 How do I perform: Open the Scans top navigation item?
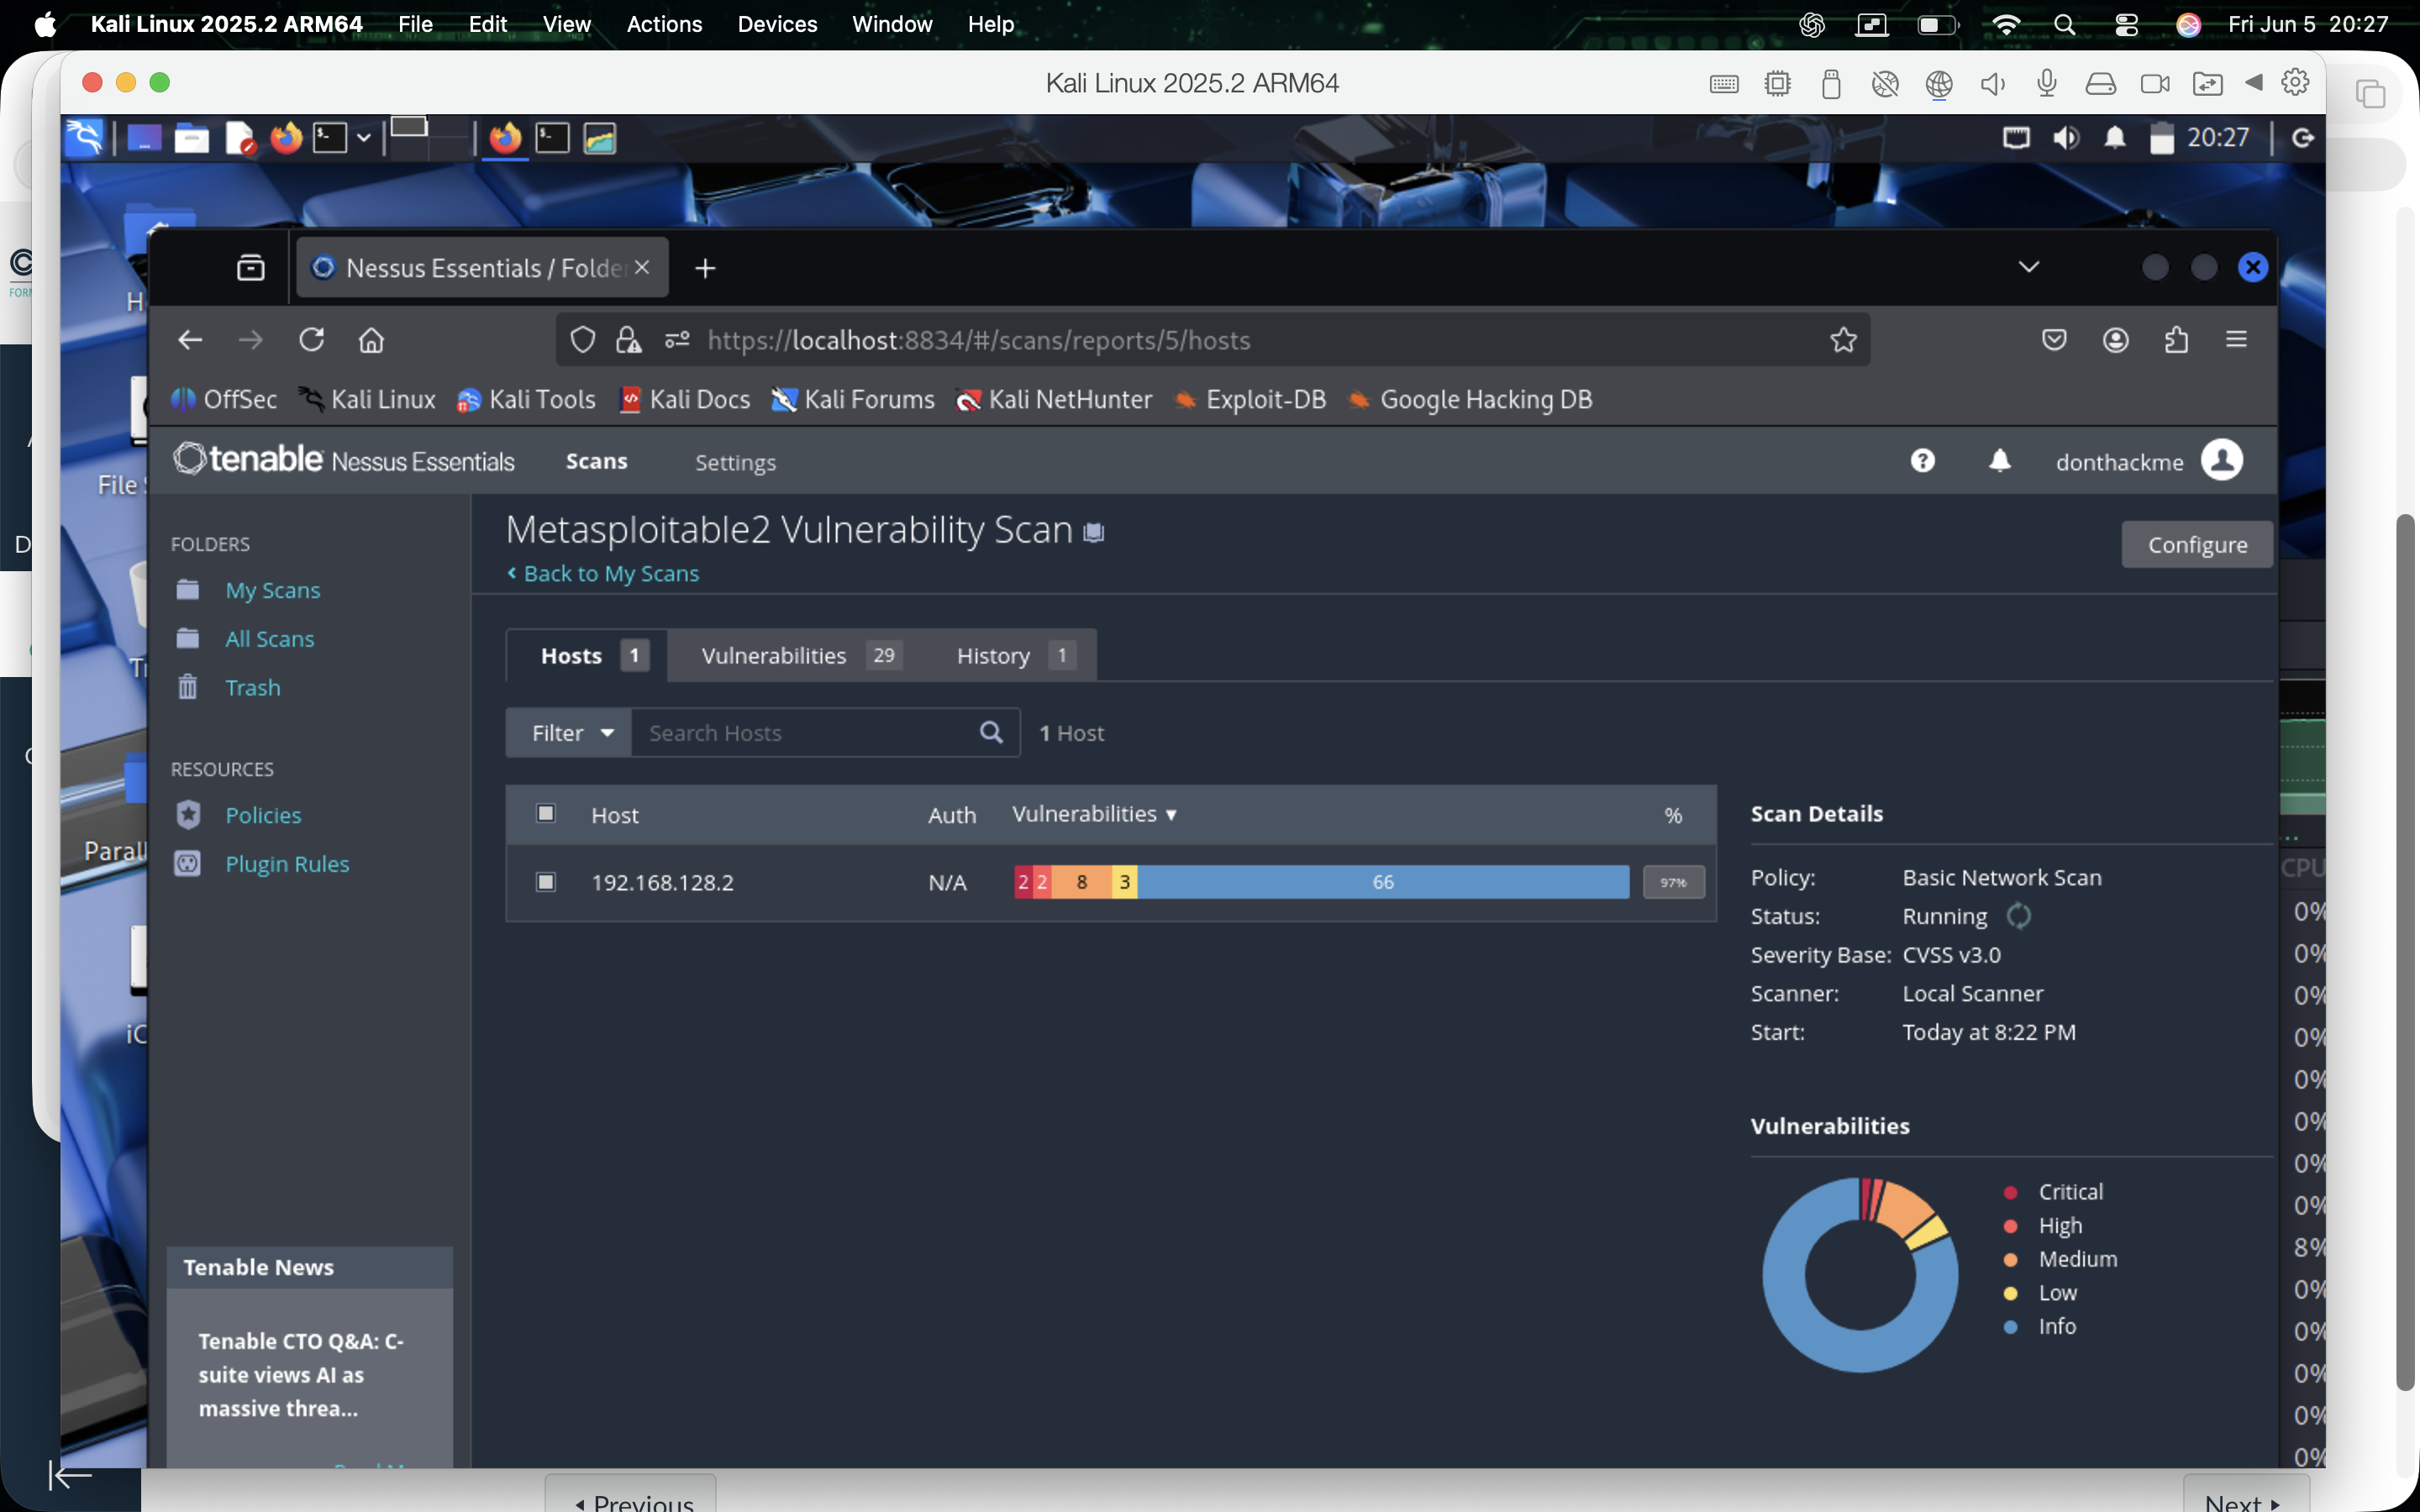point(597,461)
